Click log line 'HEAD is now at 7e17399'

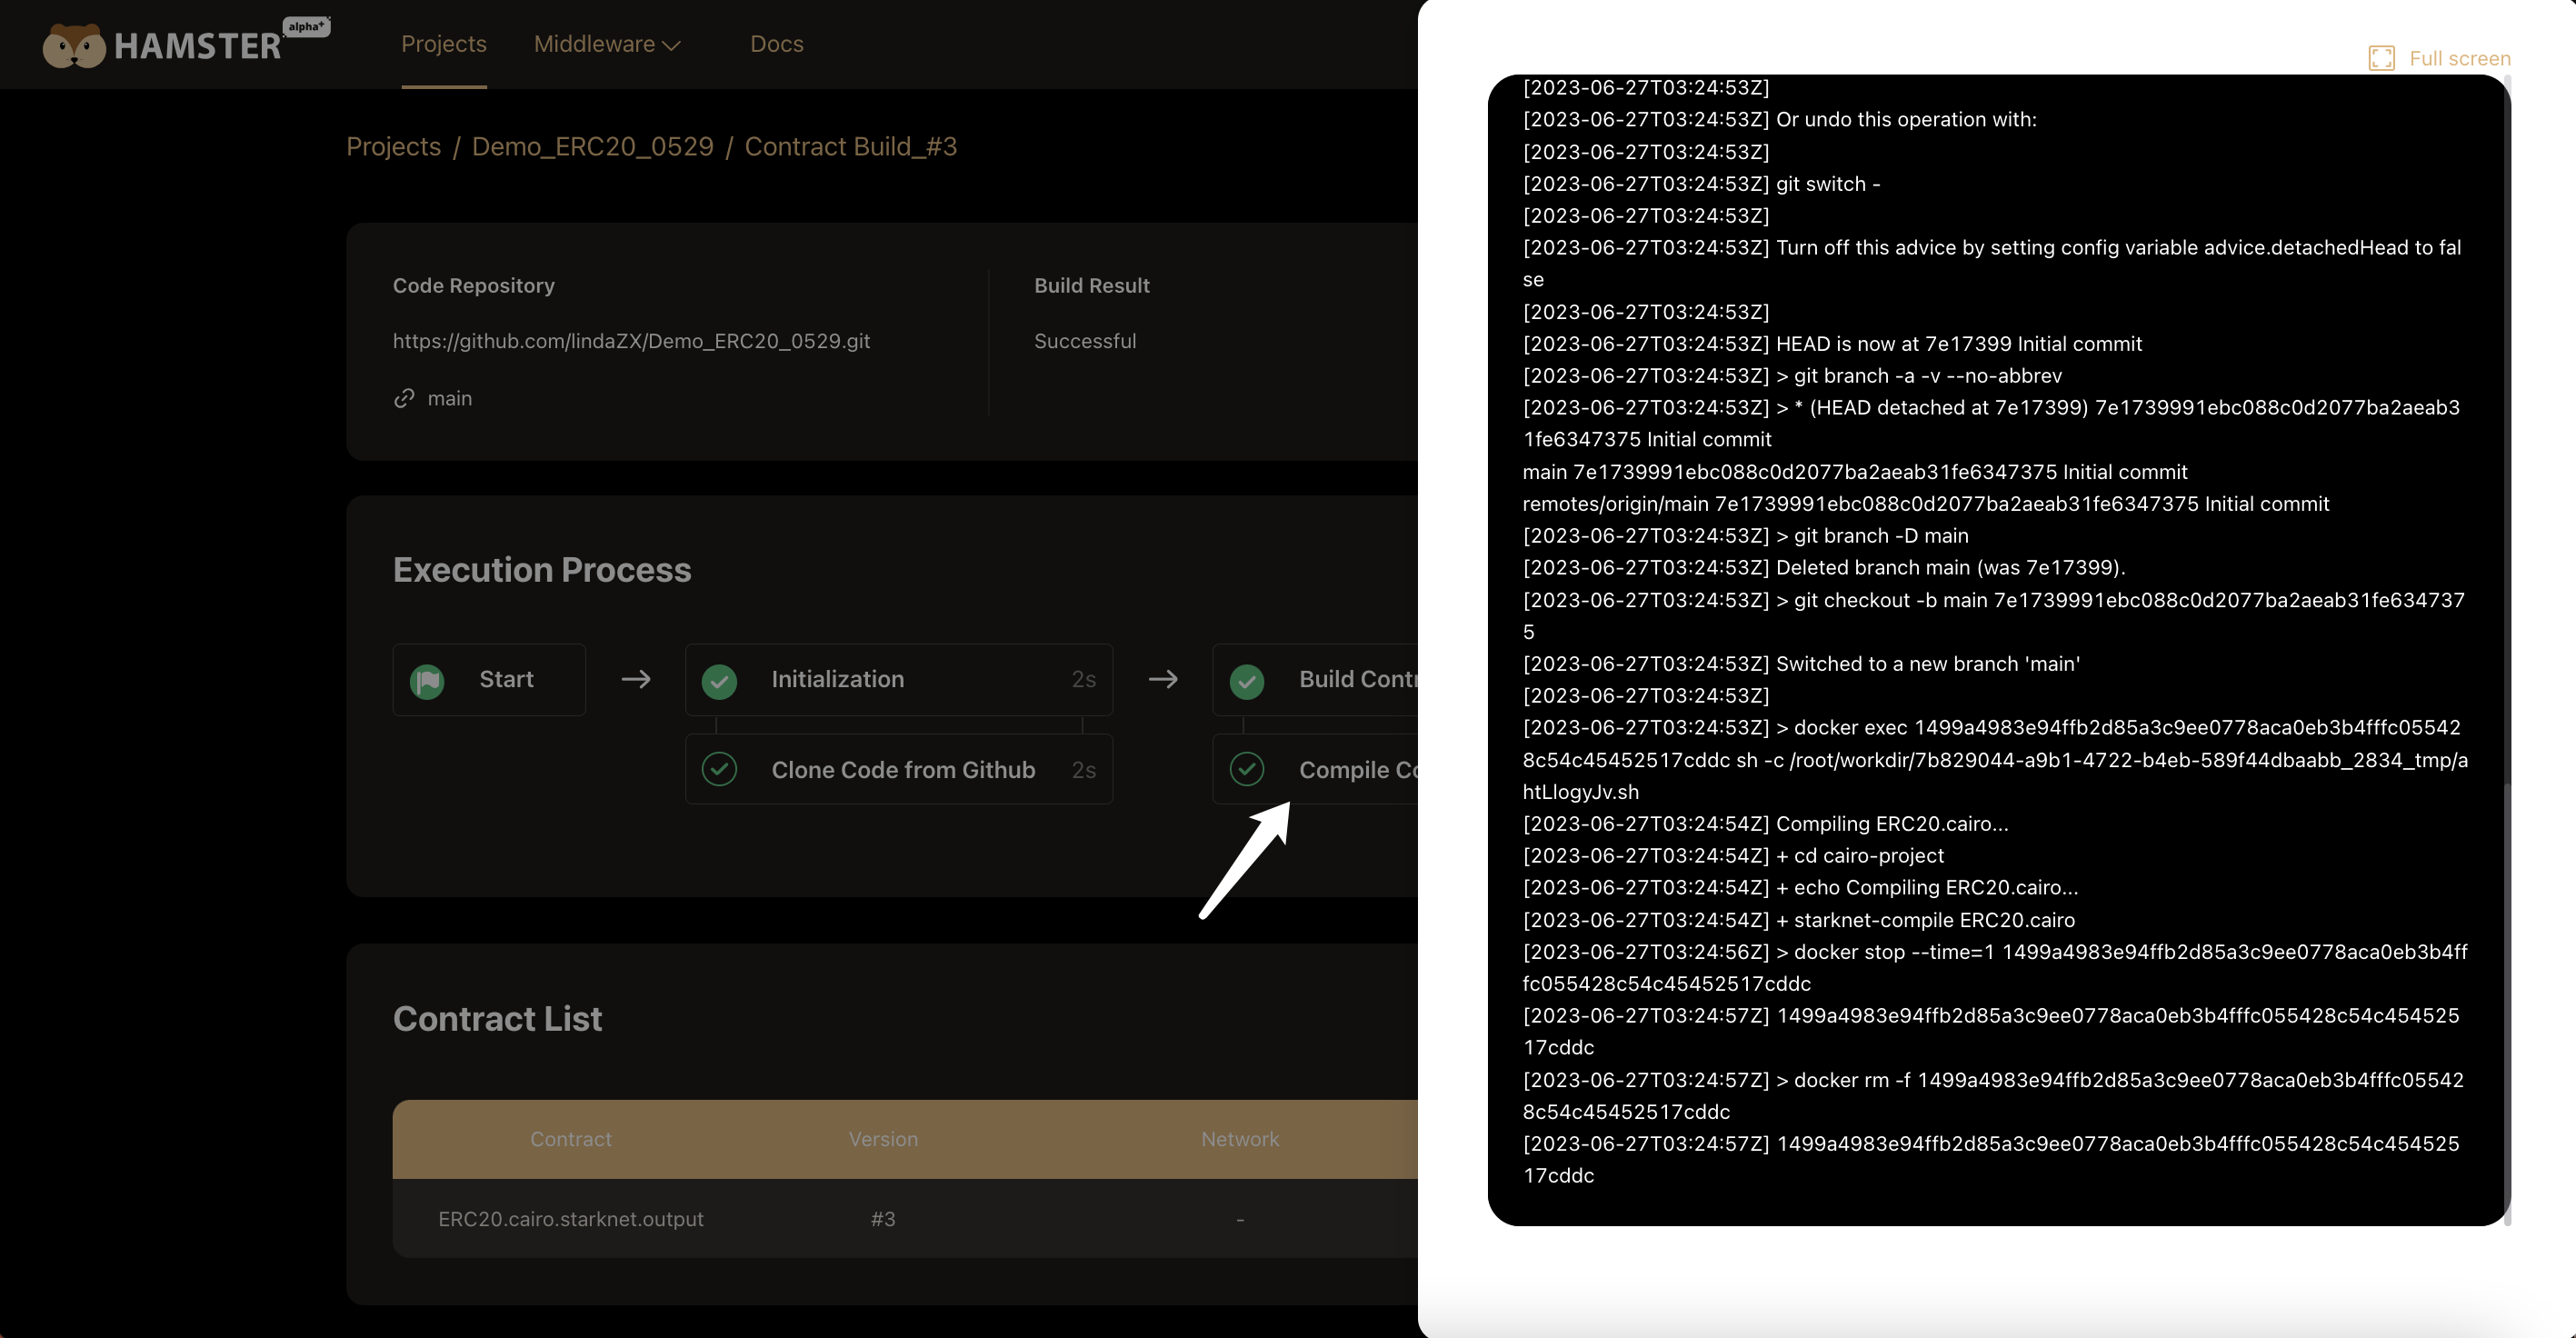[x=1832, y=344]
